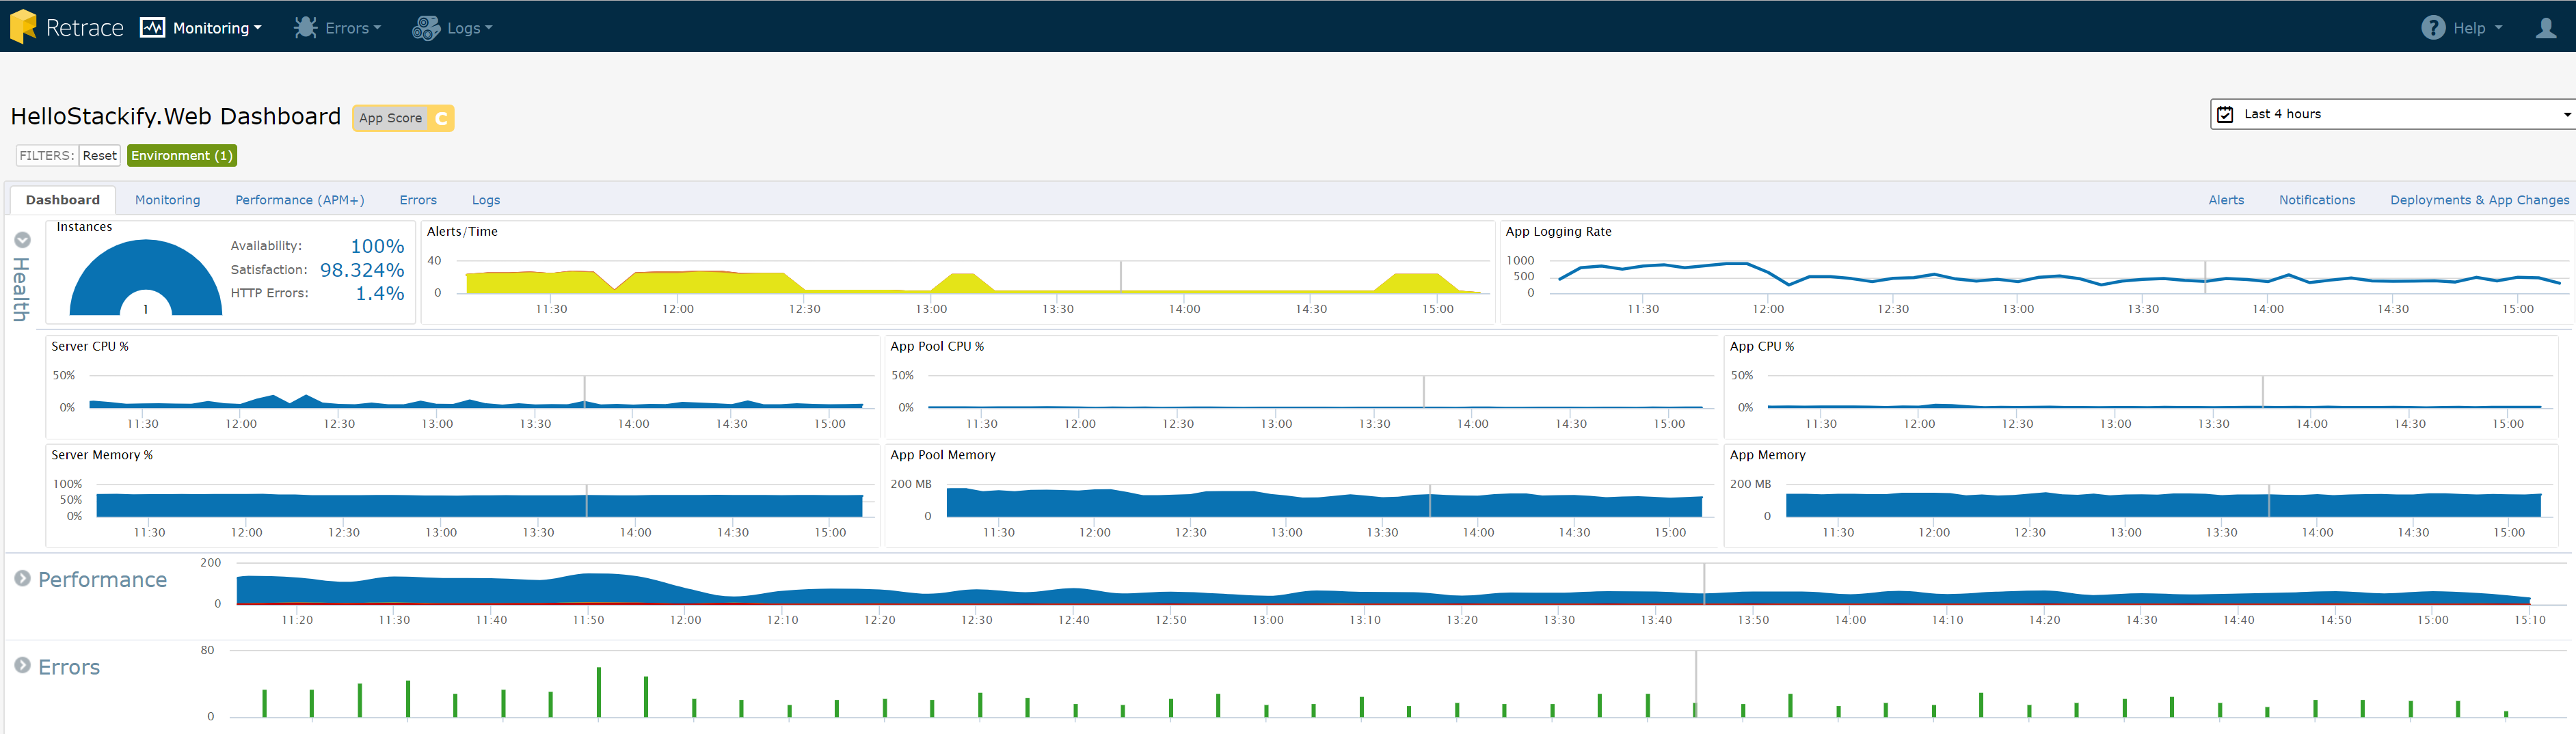This screenshot has height=734, width=2576.
Task: Click the Reset filters button
Action: (x=99, y=156)
